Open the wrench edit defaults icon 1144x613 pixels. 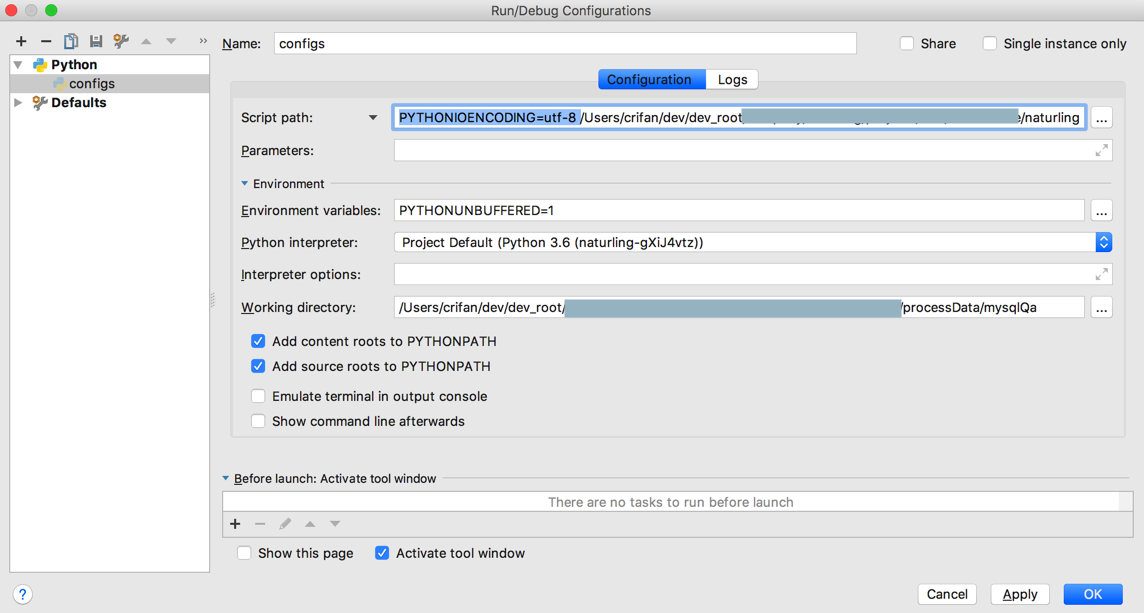(x=121, y=41)
